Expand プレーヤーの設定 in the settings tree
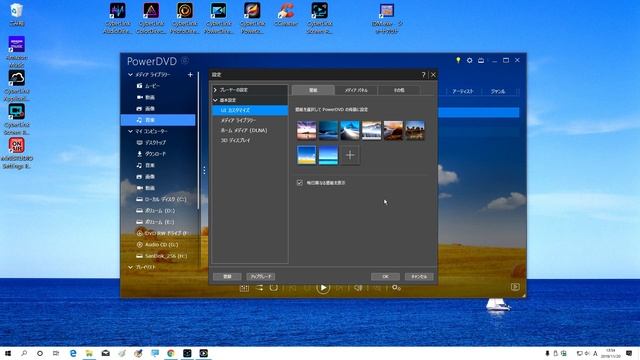The height and width of the screenshot is (360, 640). tap(215, 90)
